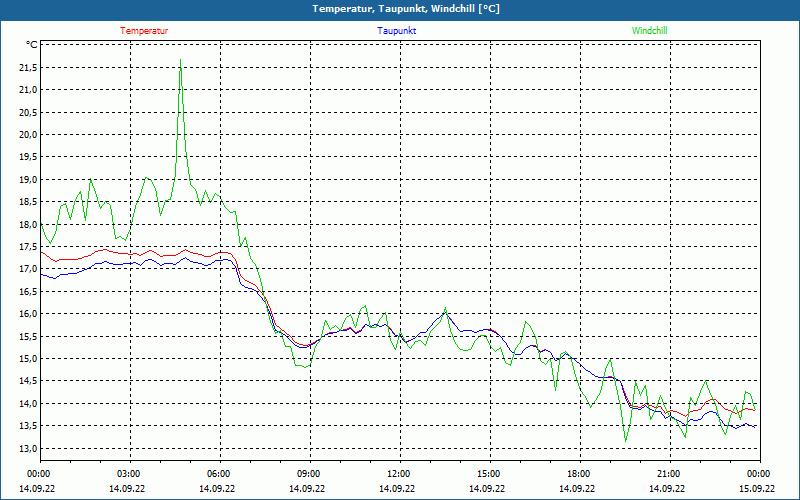Click the 20,5 y-axis value
800x500 pixels.
tap(28, 112)
